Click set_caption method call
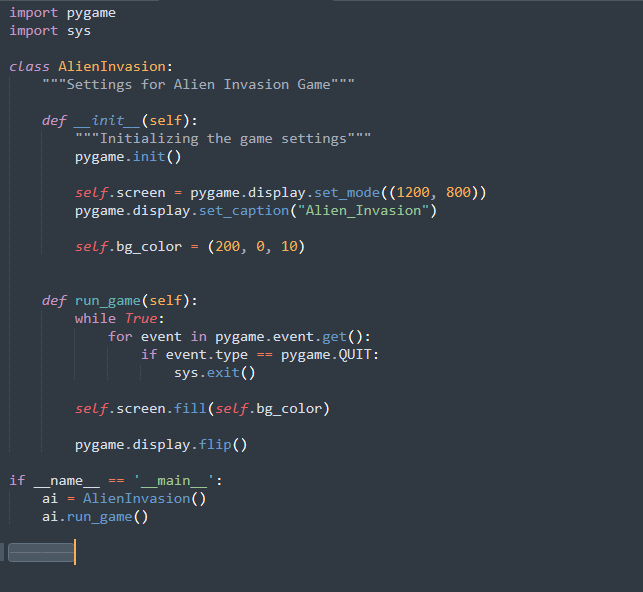This screenshot has height=592, width=643. [244, 211]
